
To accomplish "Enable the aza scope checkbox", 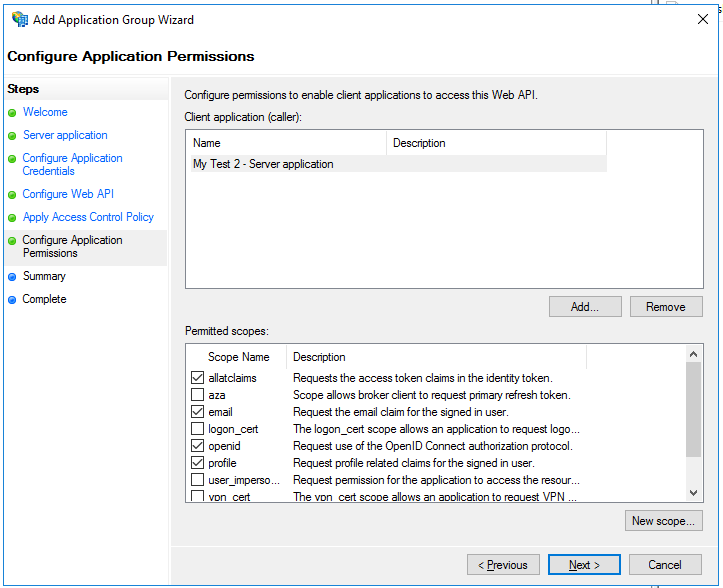I will [x=197, y=395].
